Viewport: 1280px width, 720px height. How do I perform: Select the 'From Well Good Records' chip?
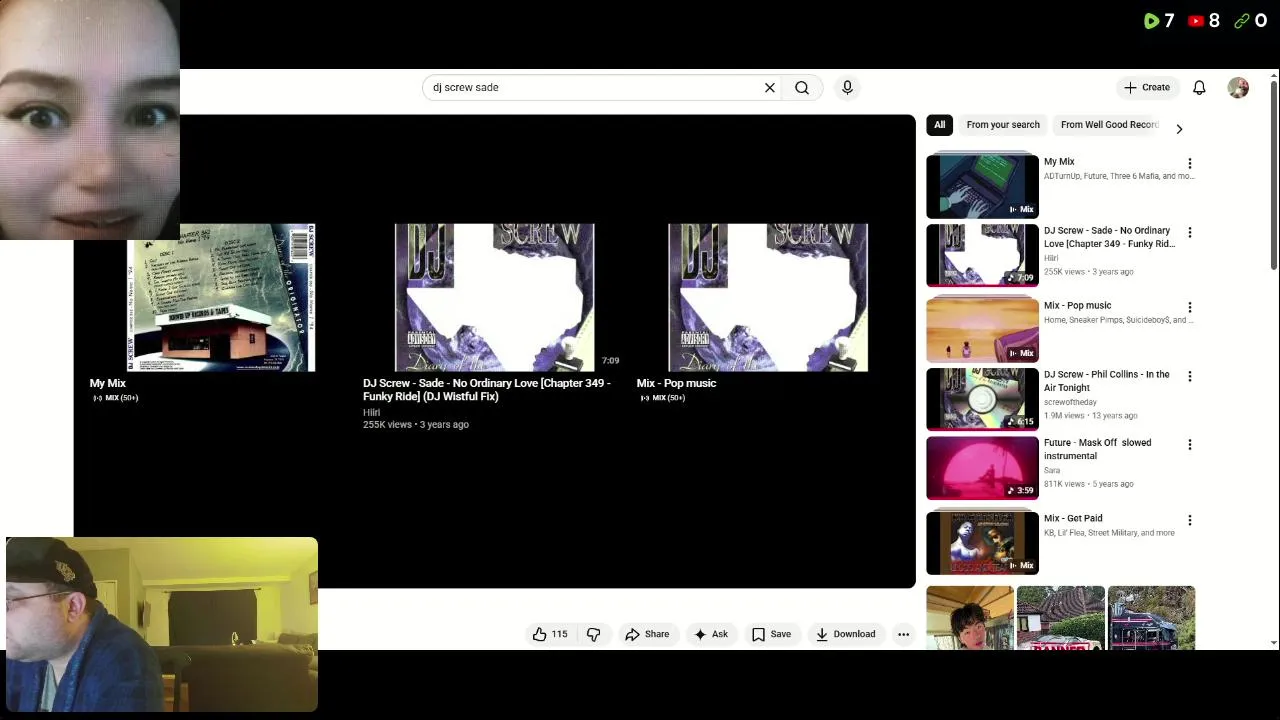(x=1109, y=125)
